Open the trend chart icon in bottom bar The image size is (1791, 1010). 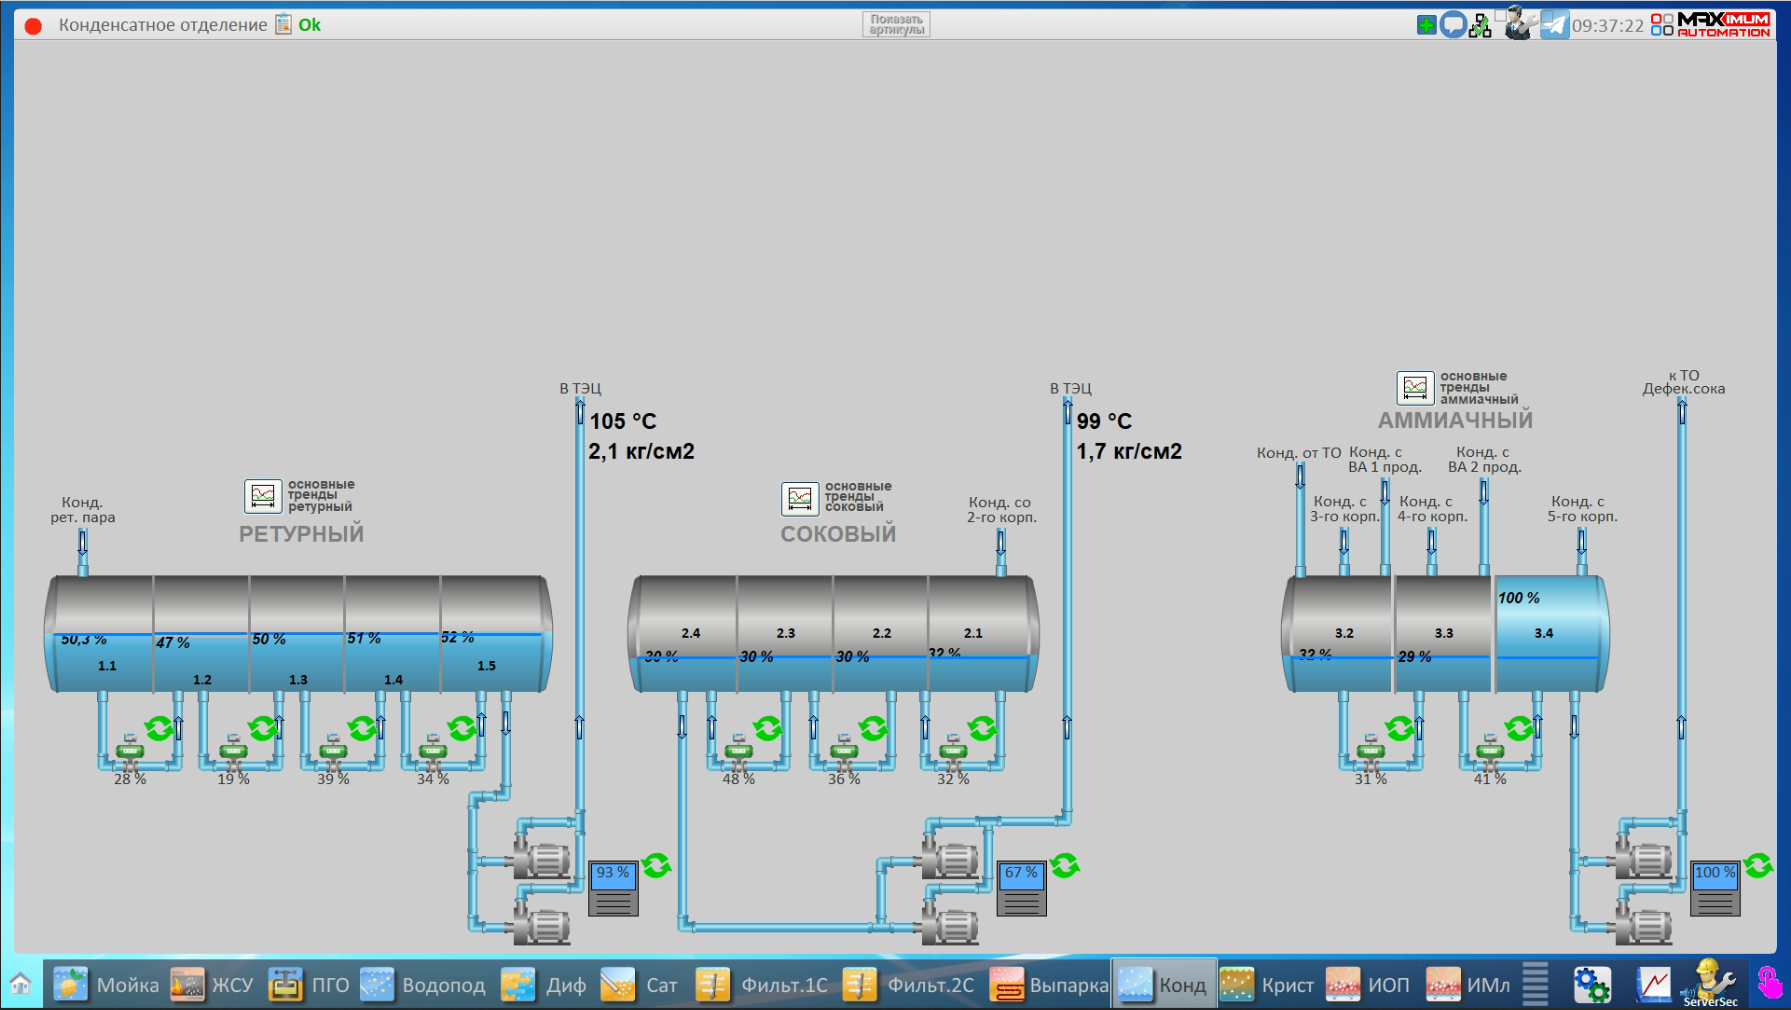tap(1653, 985)
